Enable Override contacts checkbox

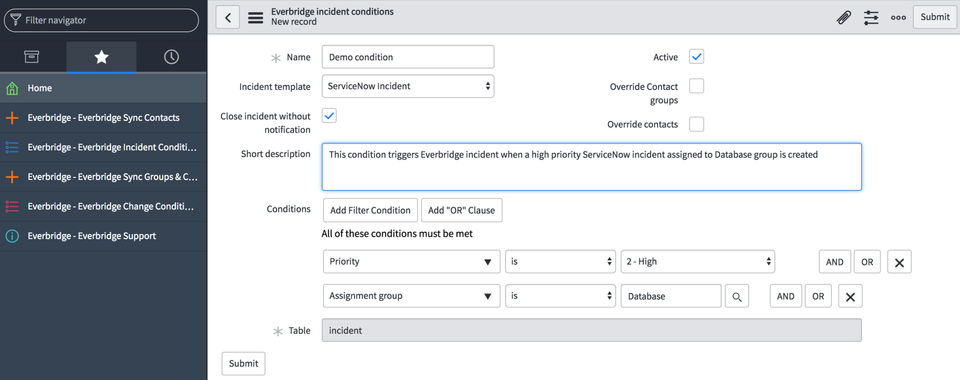(697, 124)
